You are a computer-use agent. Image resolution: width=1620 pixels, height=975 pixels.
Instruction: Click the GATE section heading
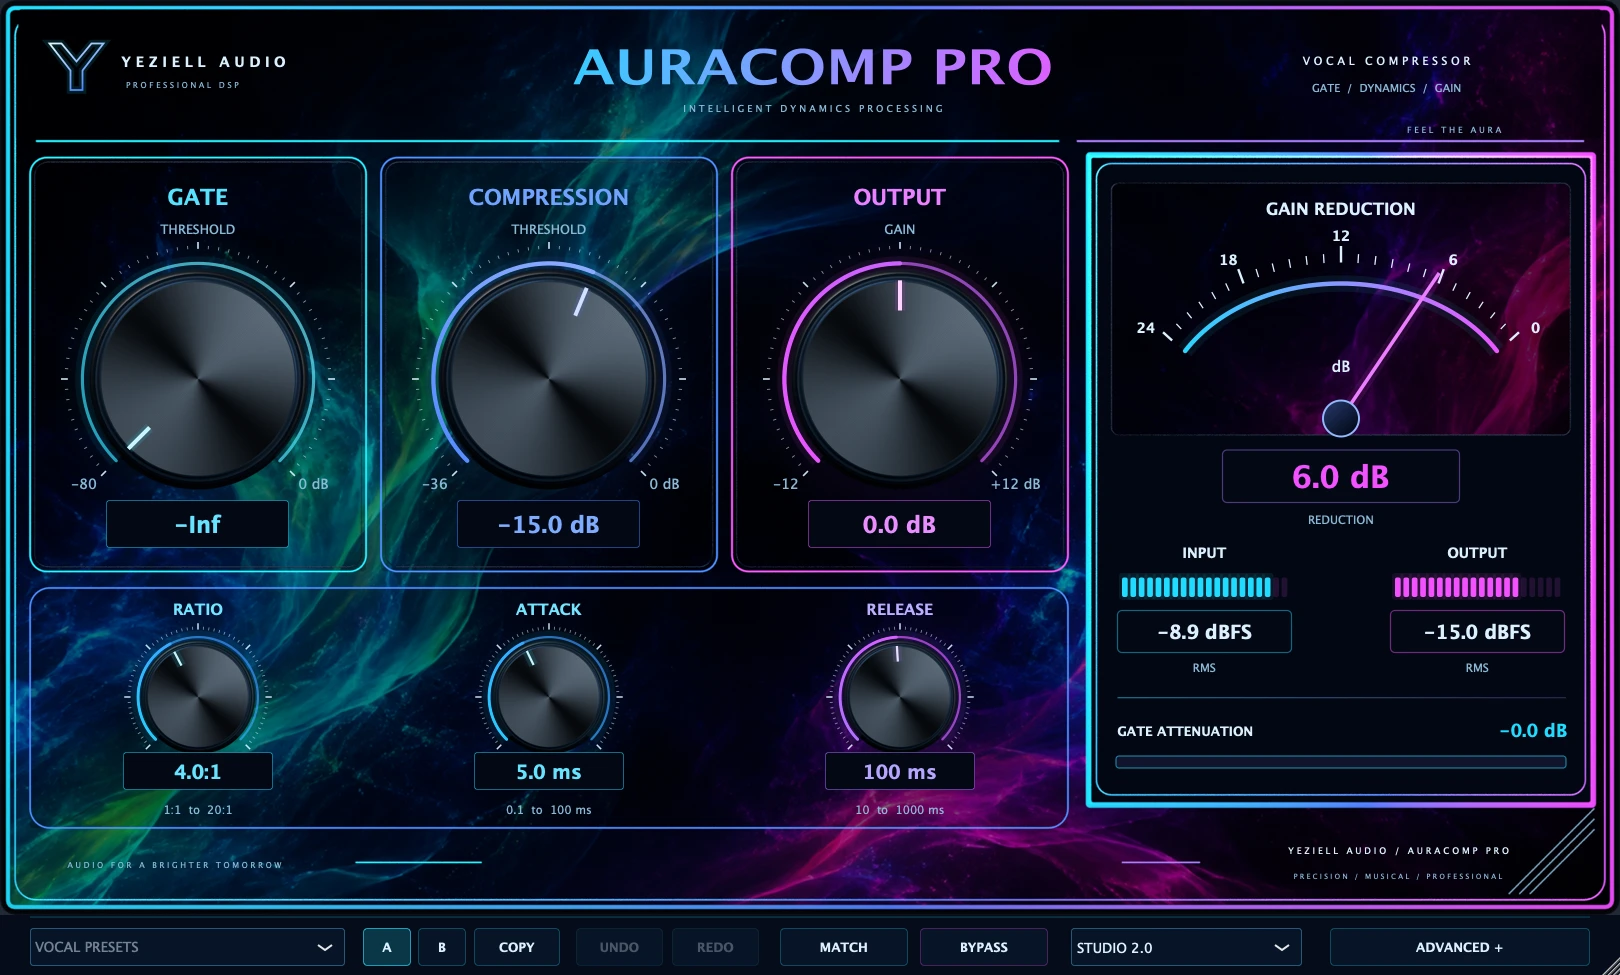pyautogui.click(x=198, y=197)
